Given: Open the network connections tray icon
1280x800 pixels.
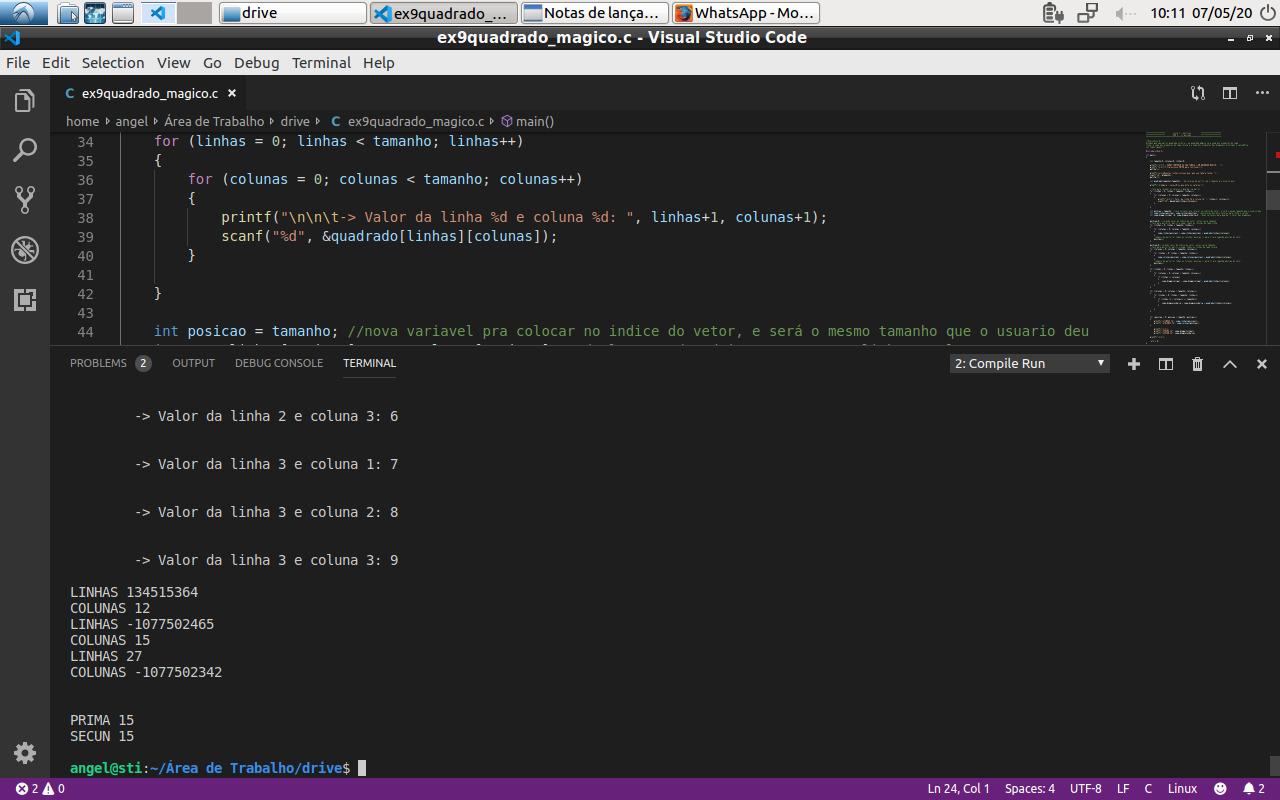Looking at the screenshot, I should (1088, 13).
